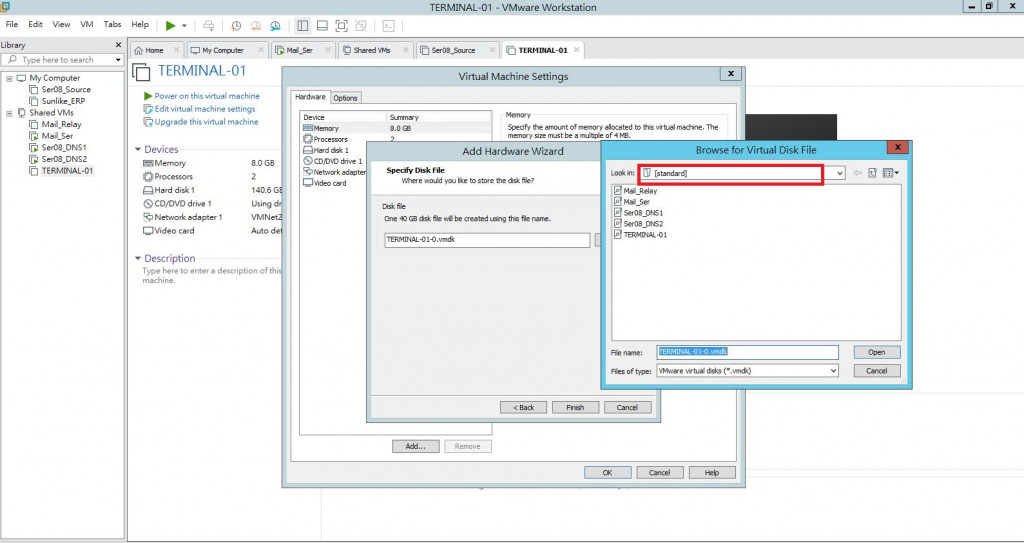Screen dimensions: 1024x543
Task: Select Ser08_DNS2 in the Library tree
Action: [x=64, y=159]
